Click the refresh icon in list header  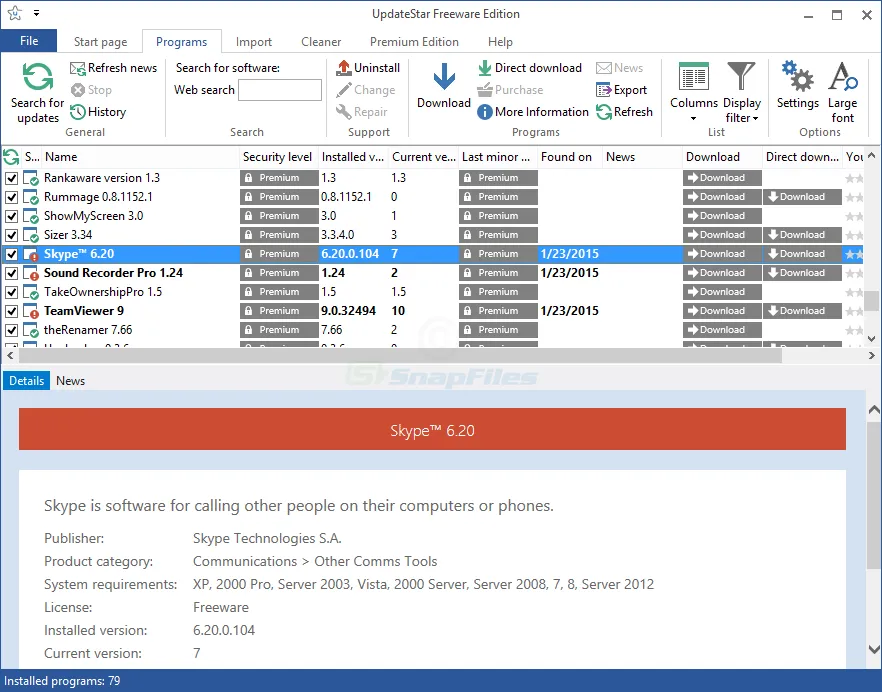[x=11, y=157]
